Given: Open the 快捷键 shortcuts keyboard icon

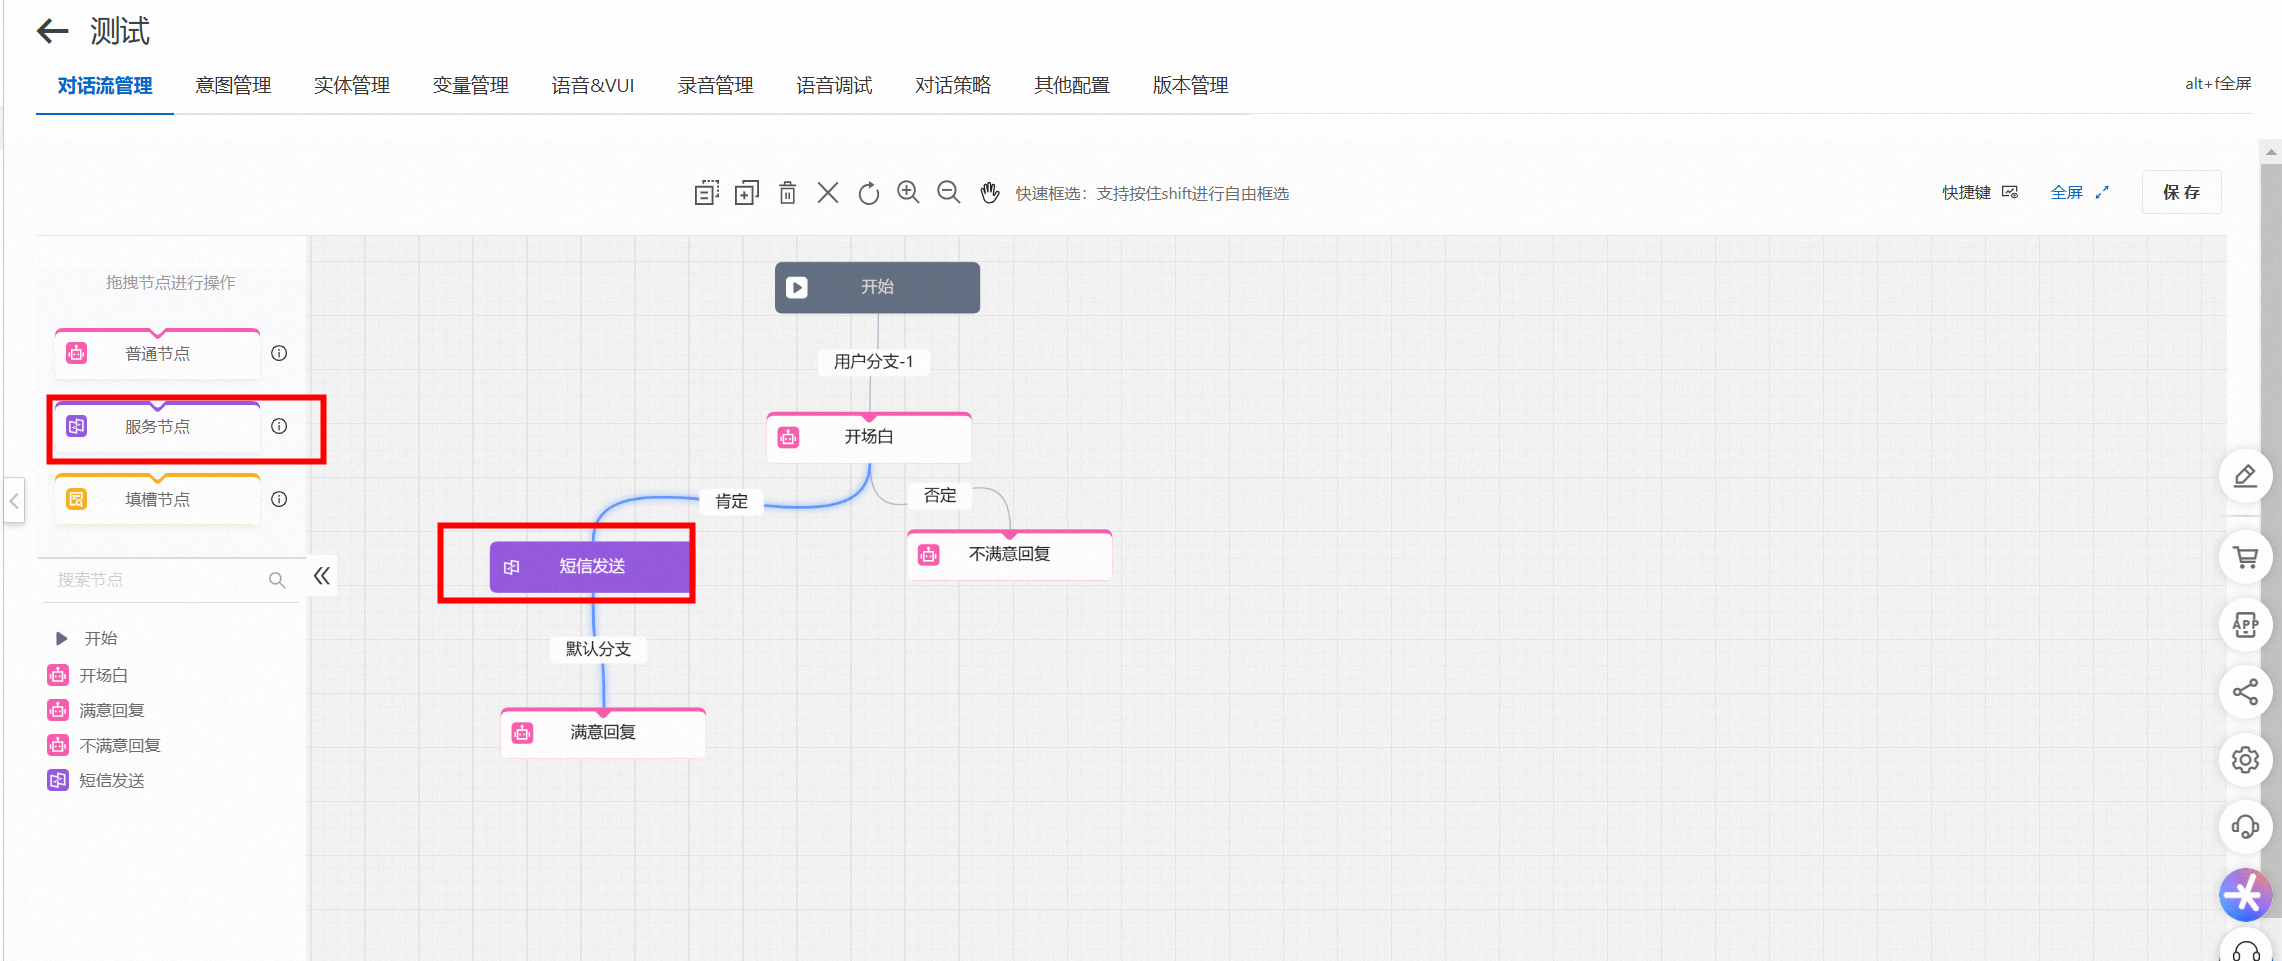Looking at the screenshot, I should 2010,192.
